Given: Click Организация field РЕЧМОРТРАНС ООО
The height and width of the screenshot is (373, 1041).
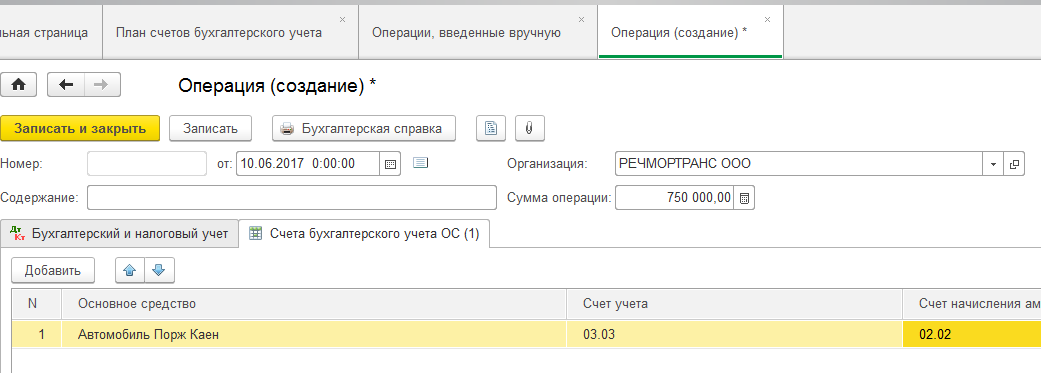Looking at the screenshot, I should (x=799, y=163).
